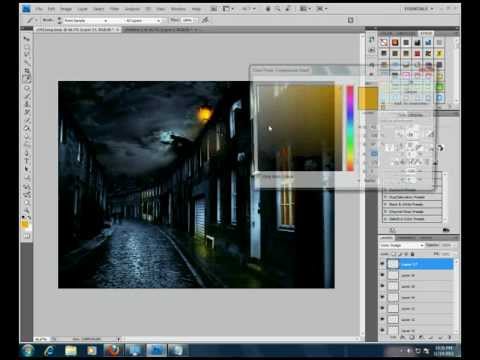Select the Eraser tool
Viewport: 480px width, 360px height.
27,120
